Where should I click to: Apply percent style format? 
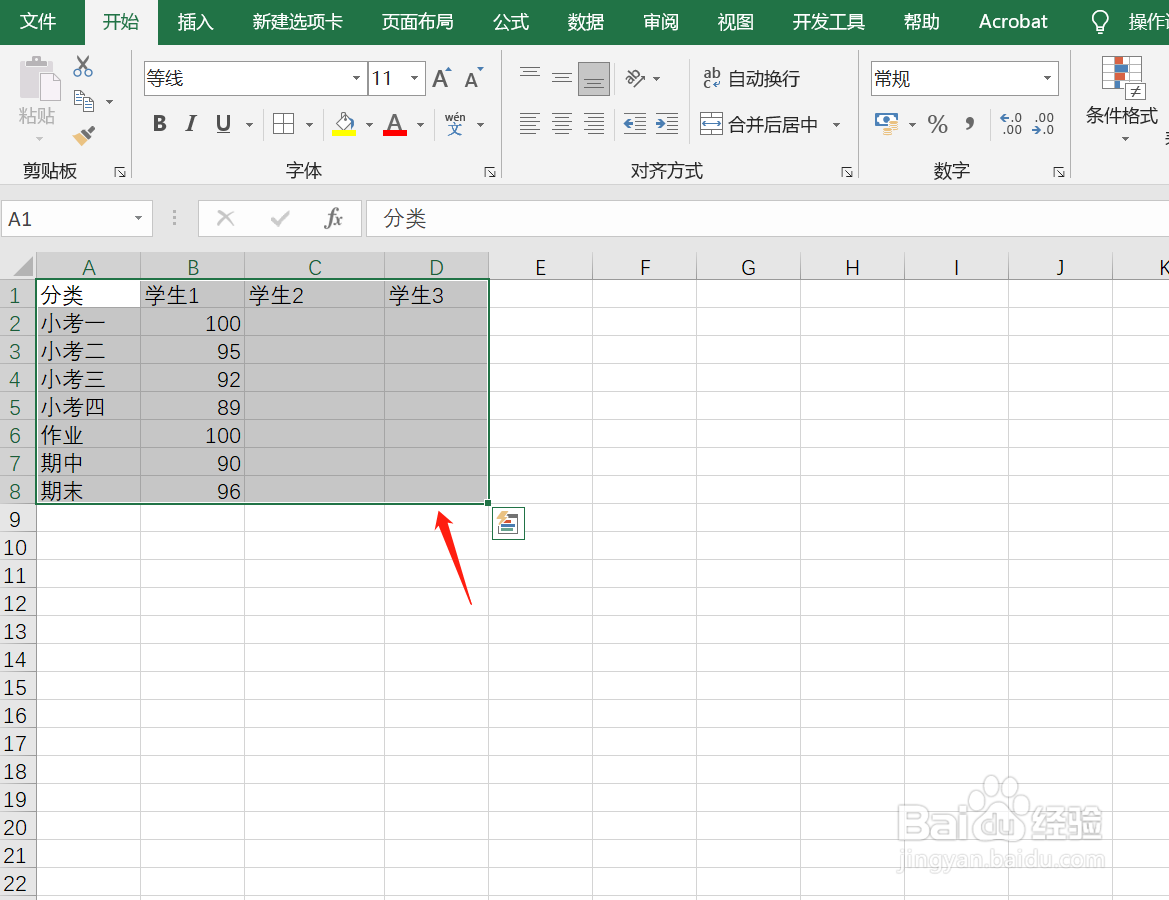[937, 124]
